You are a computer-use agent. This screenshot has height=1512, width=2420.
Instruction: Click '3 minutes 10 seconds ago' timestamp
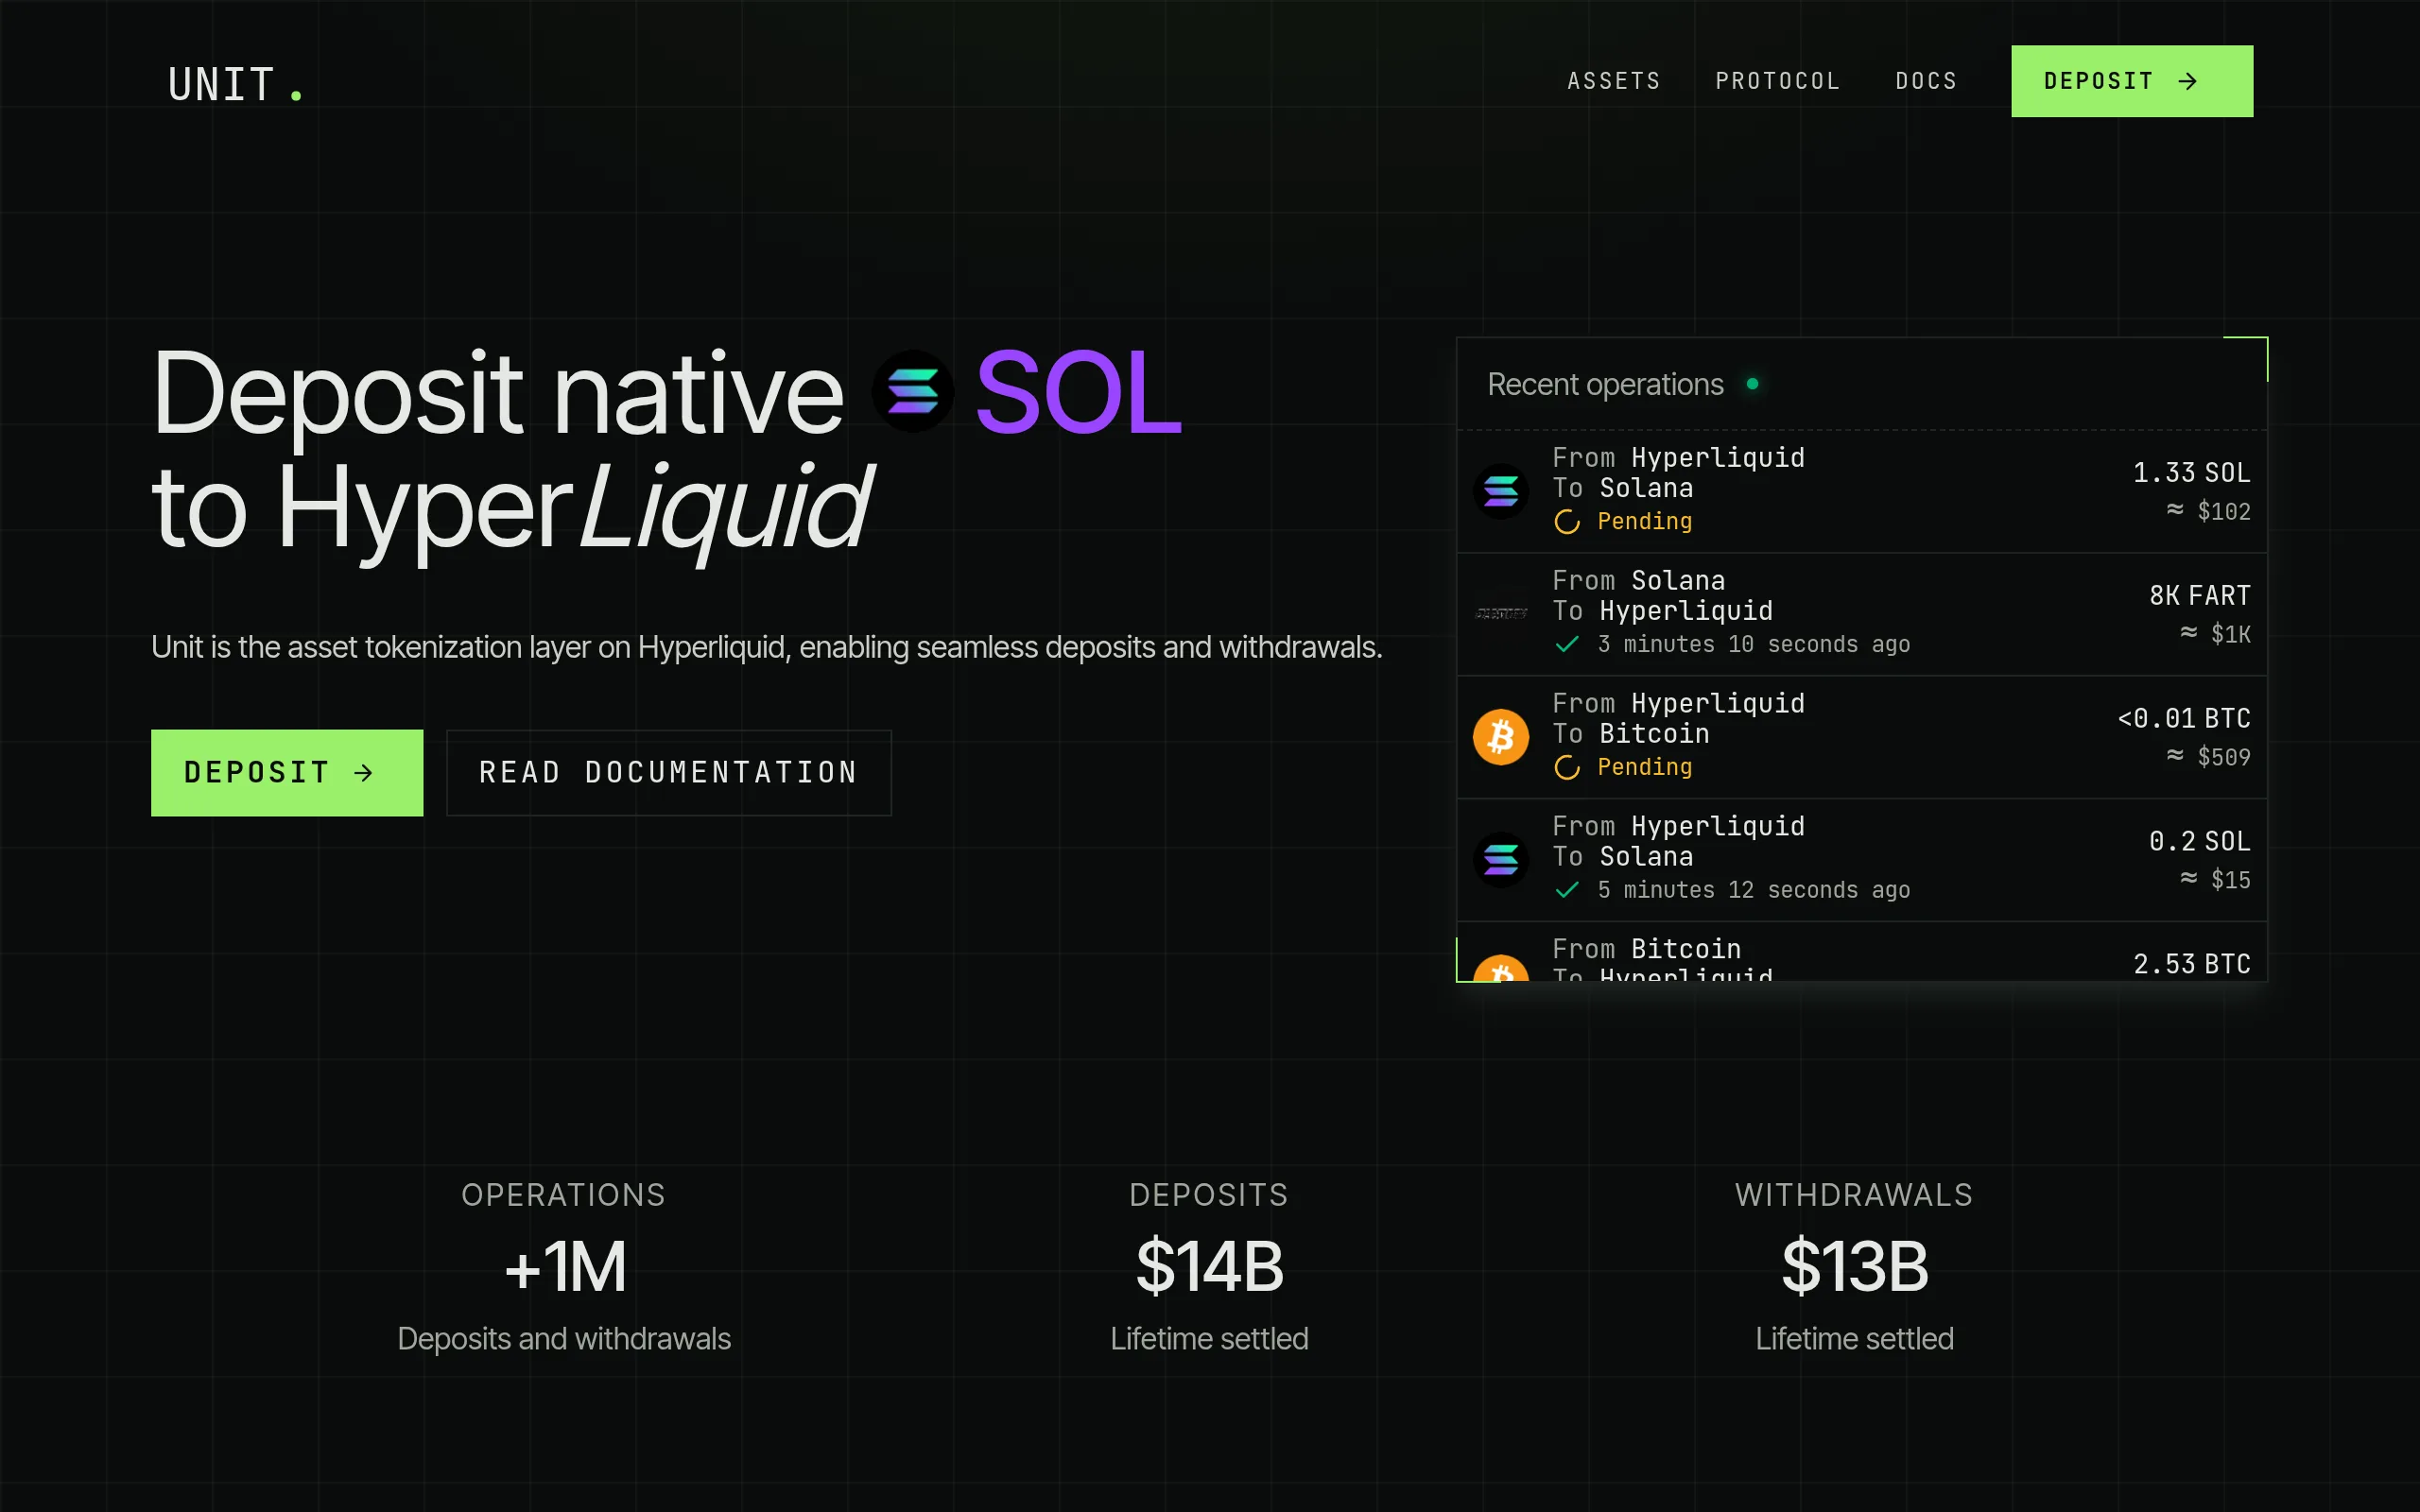[x=1753, y=644]
